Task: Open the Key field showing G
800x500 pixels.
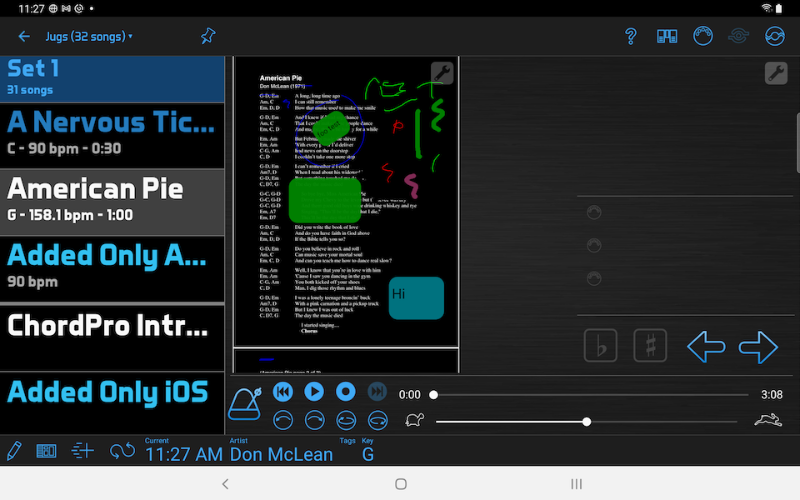Action: coord(368,454)
